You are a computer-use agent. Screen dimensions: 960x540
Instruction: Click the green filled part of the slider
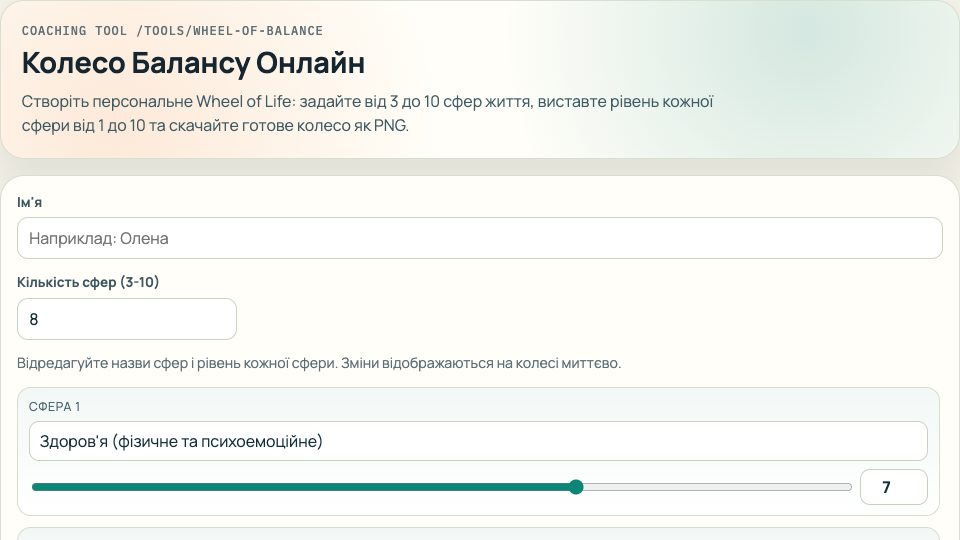(x=300, y=487)
